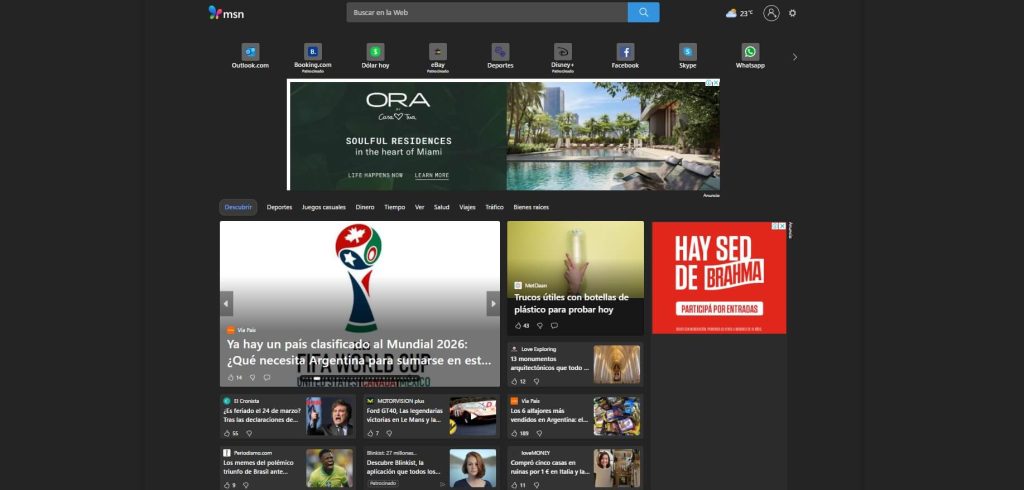Switch to the Deportes tab
Image resolution: width=1024 pixels, height=490 pixels.
[280, 207]
